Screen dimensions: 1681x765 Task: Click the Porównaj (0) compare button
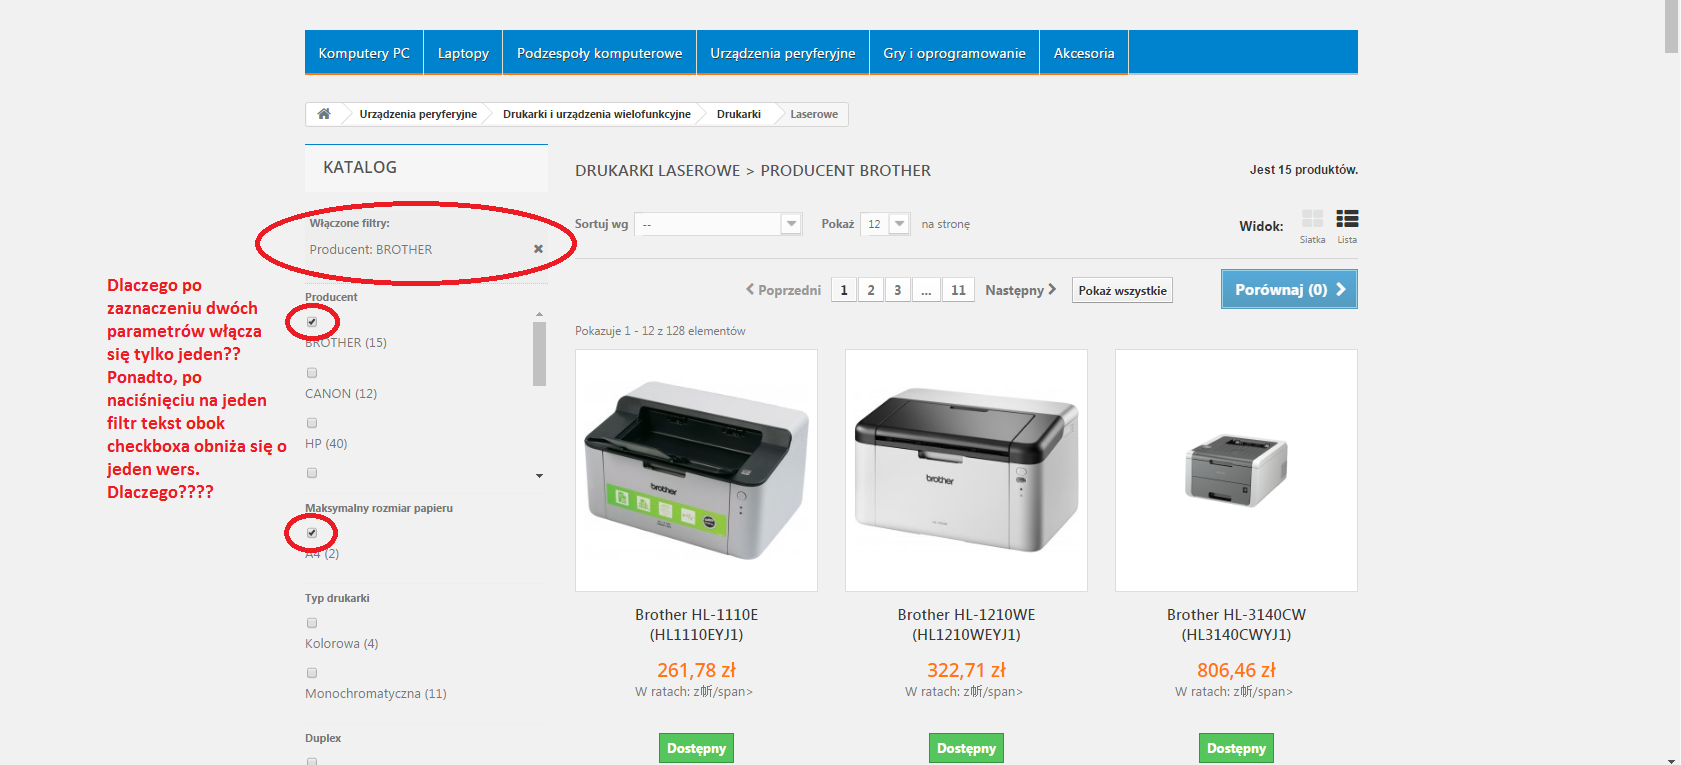coord(1289,289)
